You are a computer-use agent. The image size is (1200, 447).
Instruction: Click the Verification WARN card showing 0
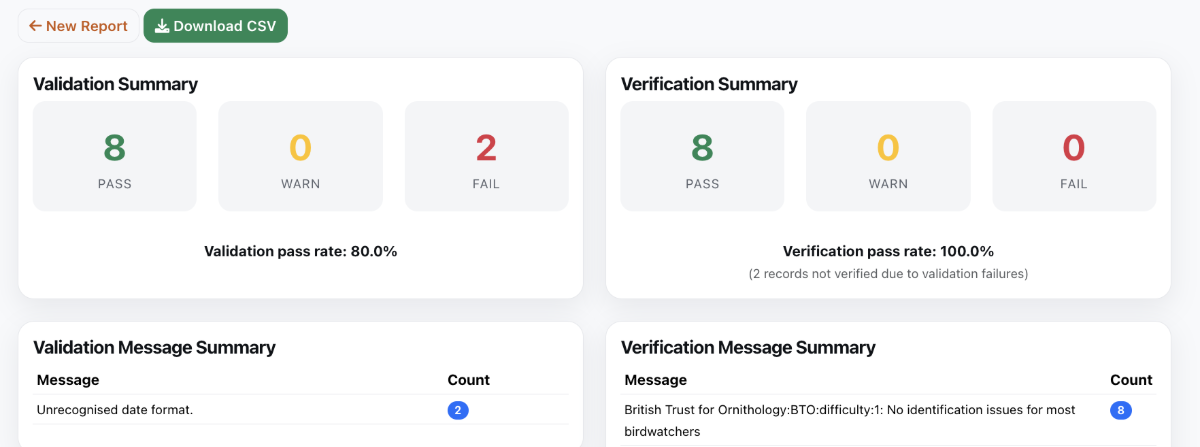[x=888, y=156]
